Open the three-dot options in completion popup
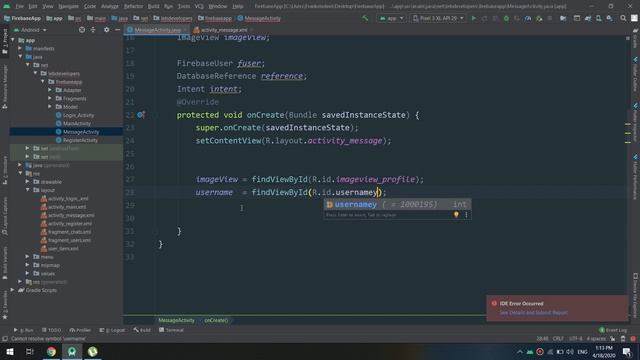Screen dimensions: 640x360 (466, 215)
